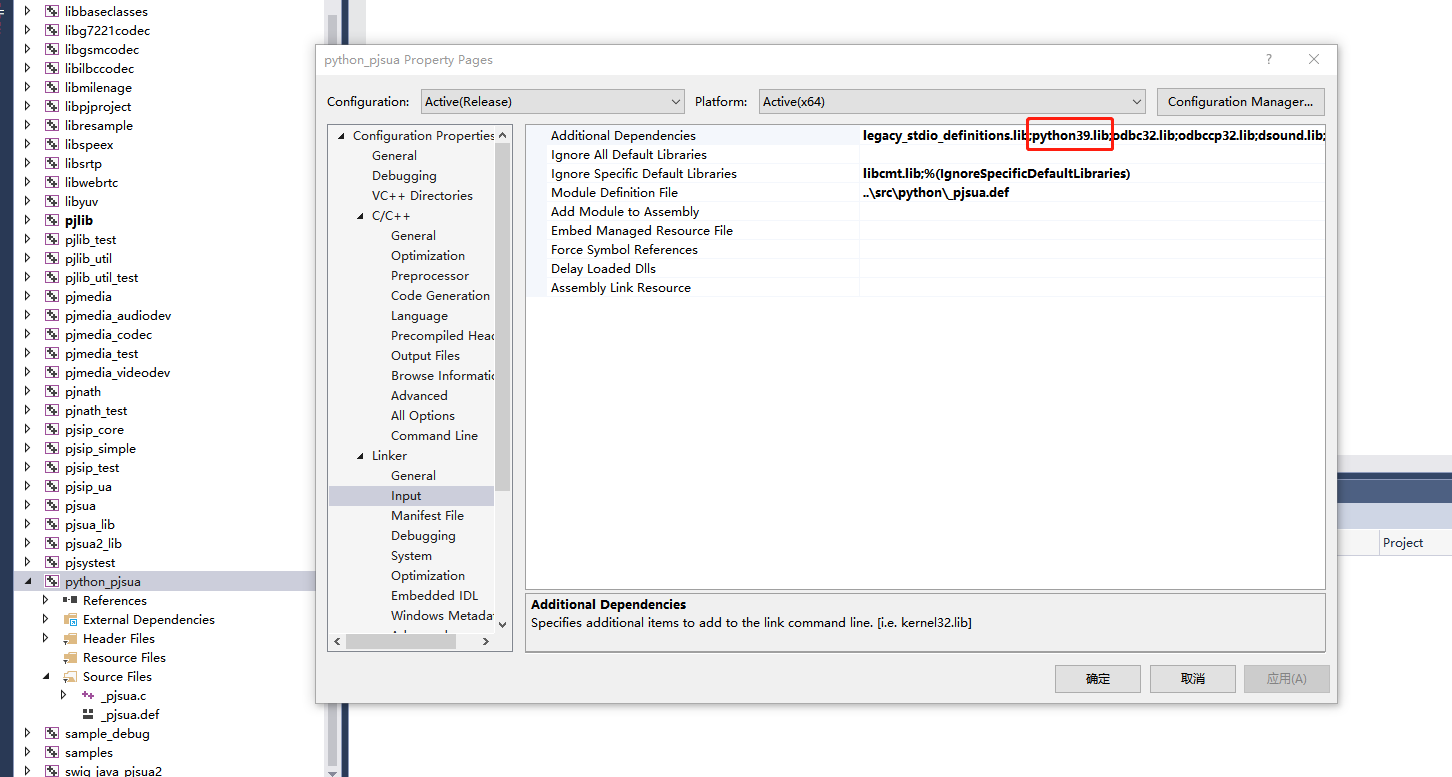Image resolution: width=1452 pixels, height=777 pixels.
Task: Click the libsrtp project icon
Action: tap(52, 164)
